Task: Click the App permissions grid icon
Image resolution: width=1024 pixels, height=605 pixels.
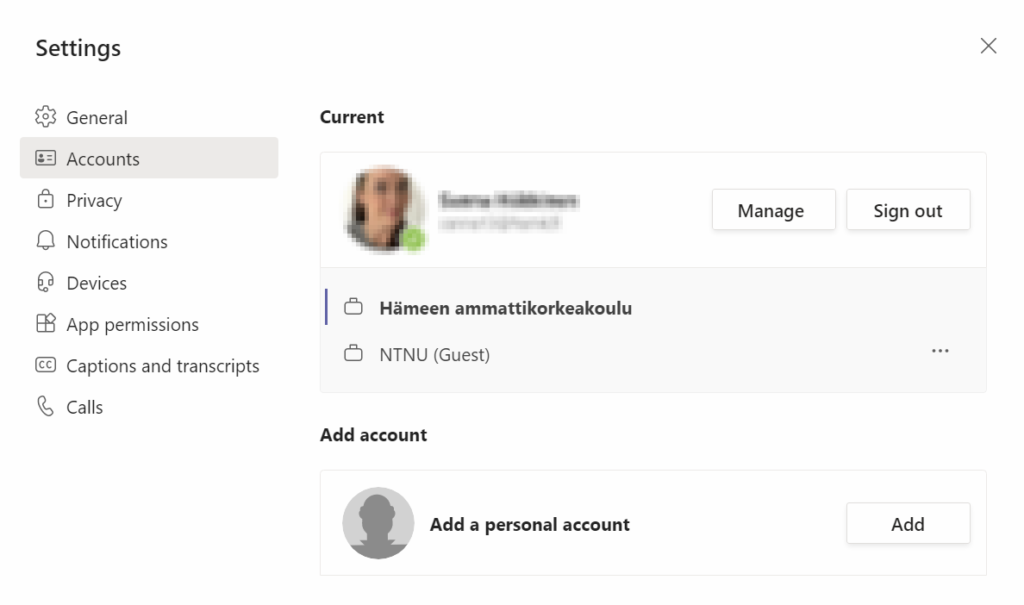Action: [x=46, y=323]
